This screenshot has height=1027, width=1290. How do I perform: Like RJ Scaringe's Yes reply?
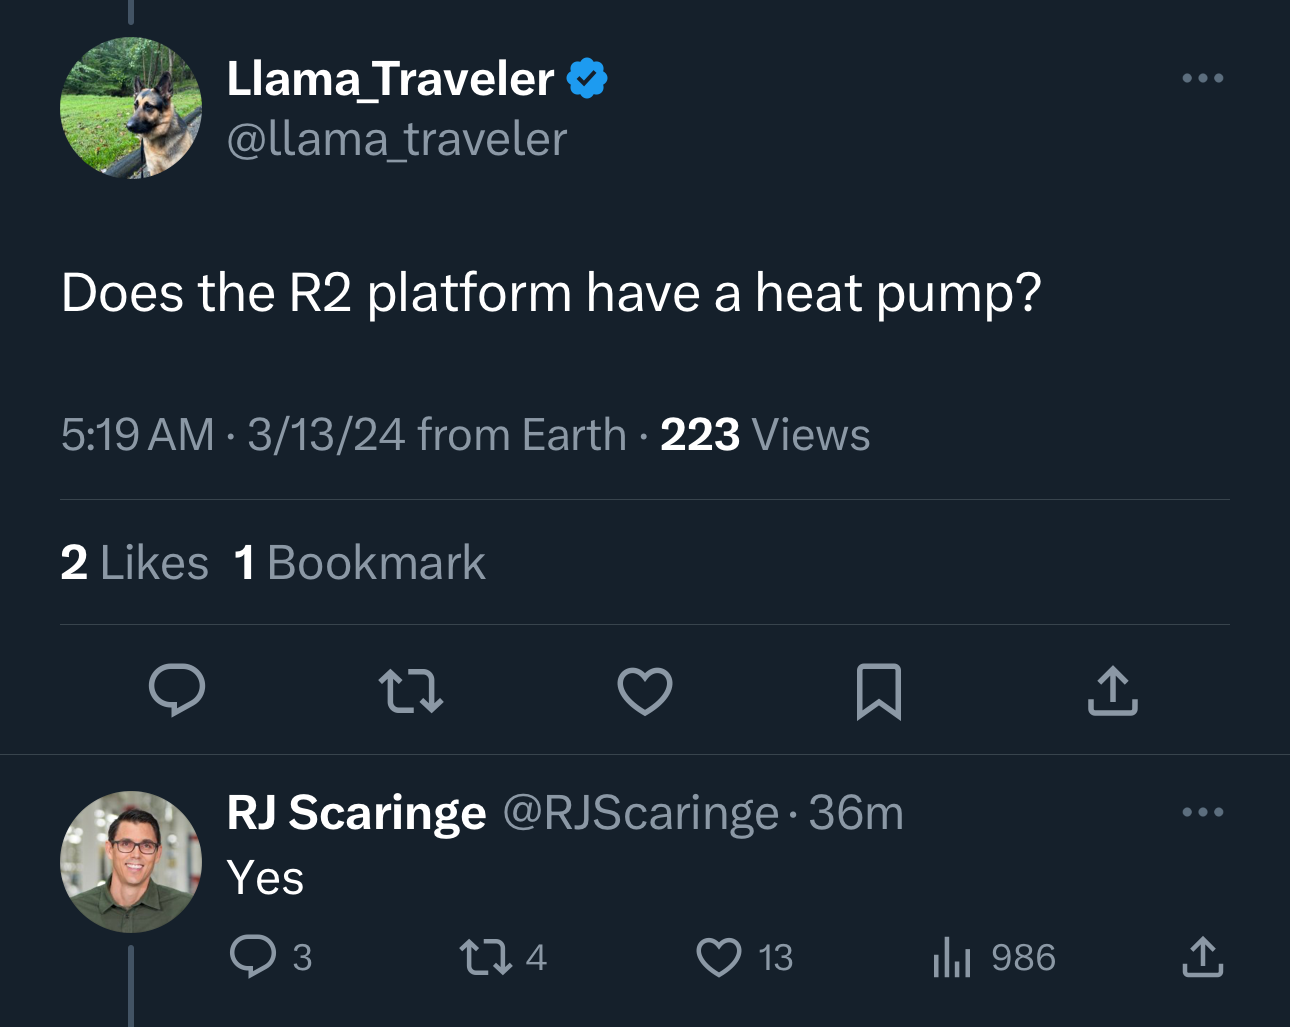(718, 958)
